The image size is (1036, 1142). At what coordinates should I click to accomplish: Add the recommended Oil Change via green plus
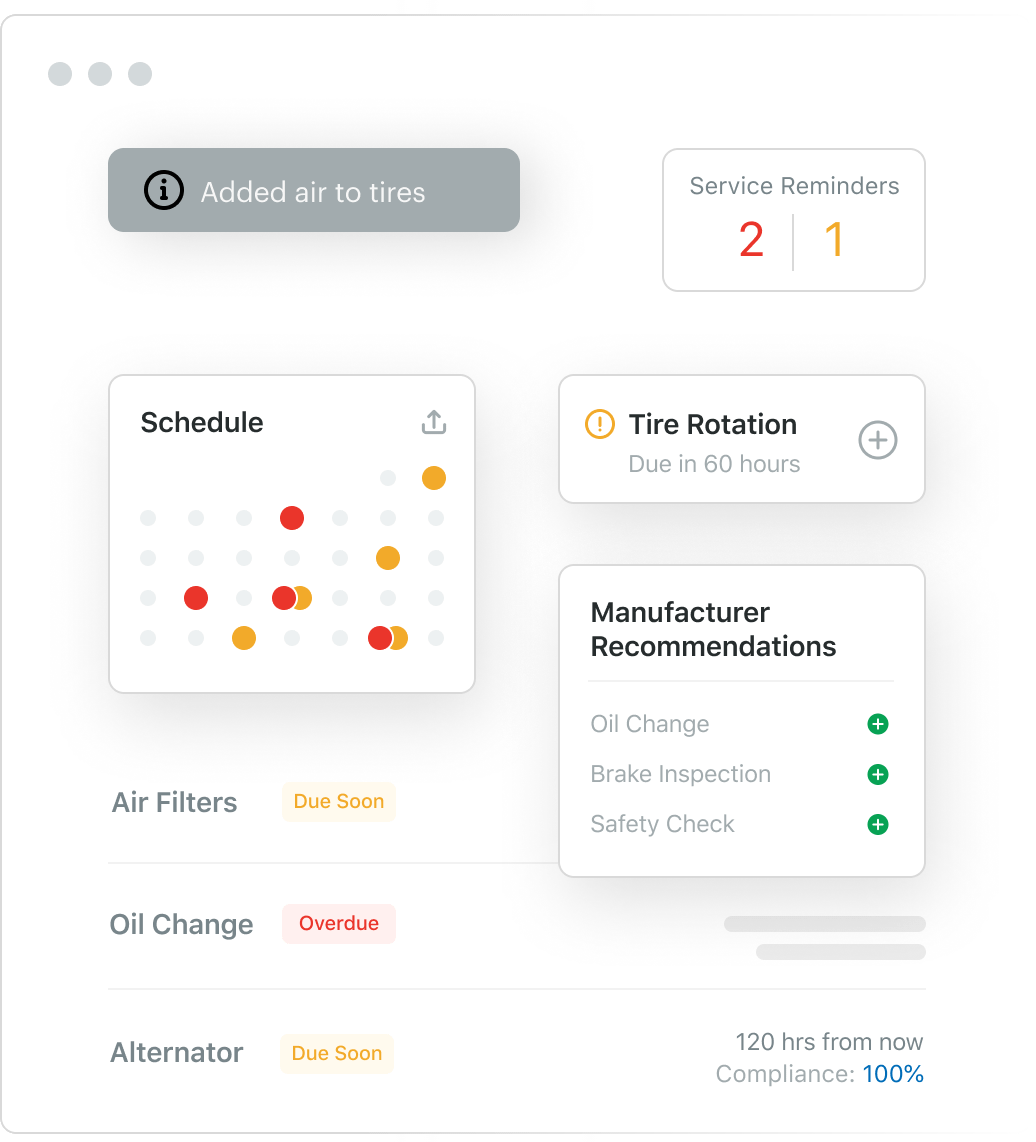[x=878, y=724]
